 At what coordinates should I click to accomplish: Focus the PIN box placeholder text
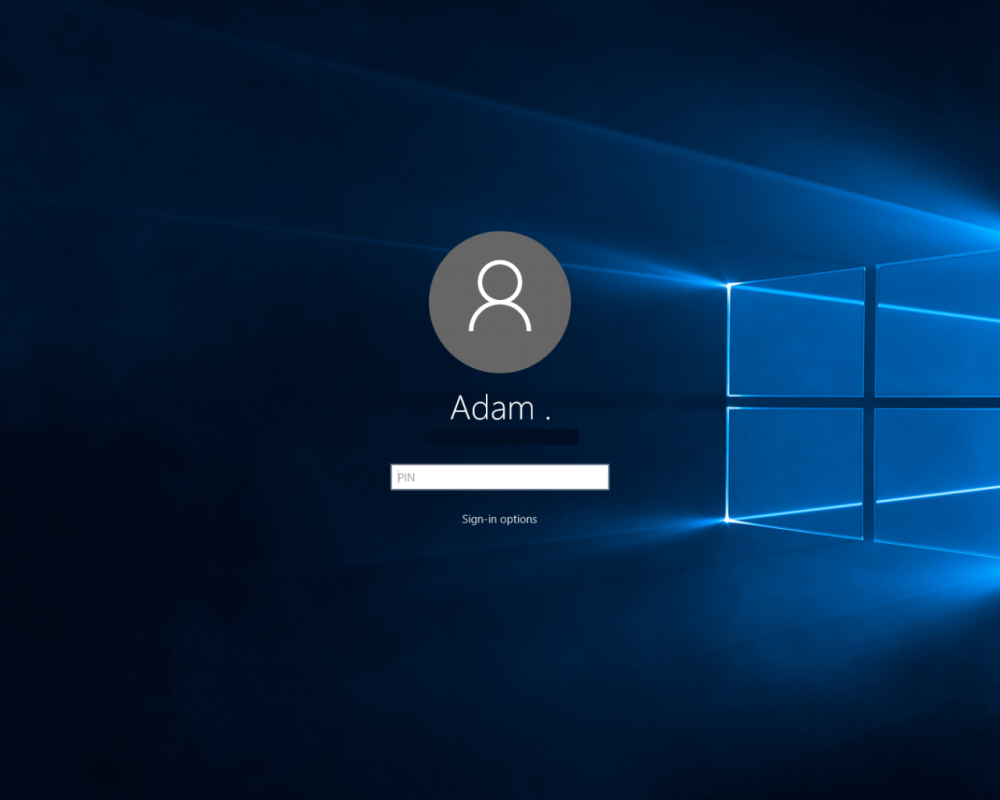[x=406, y=478]
